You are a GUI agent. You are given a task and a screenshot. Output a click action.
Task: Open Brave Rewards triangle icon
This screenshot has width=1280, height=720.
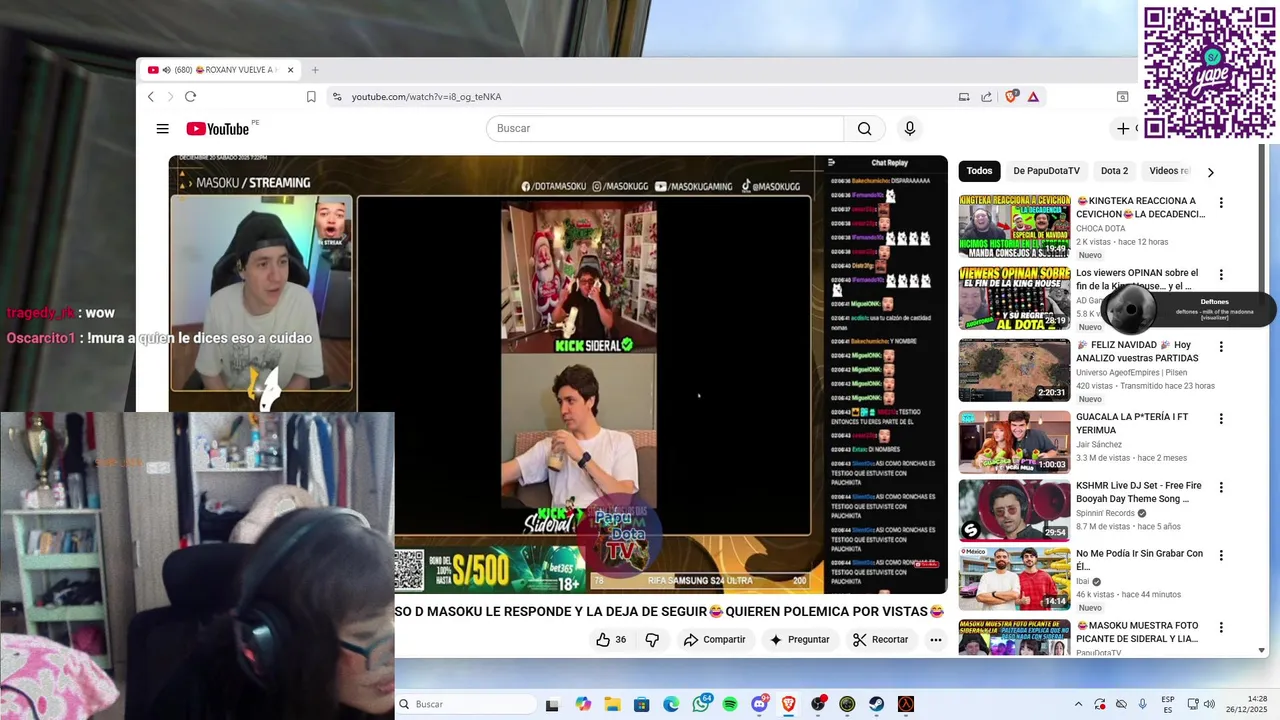[x=1033, y=97]
